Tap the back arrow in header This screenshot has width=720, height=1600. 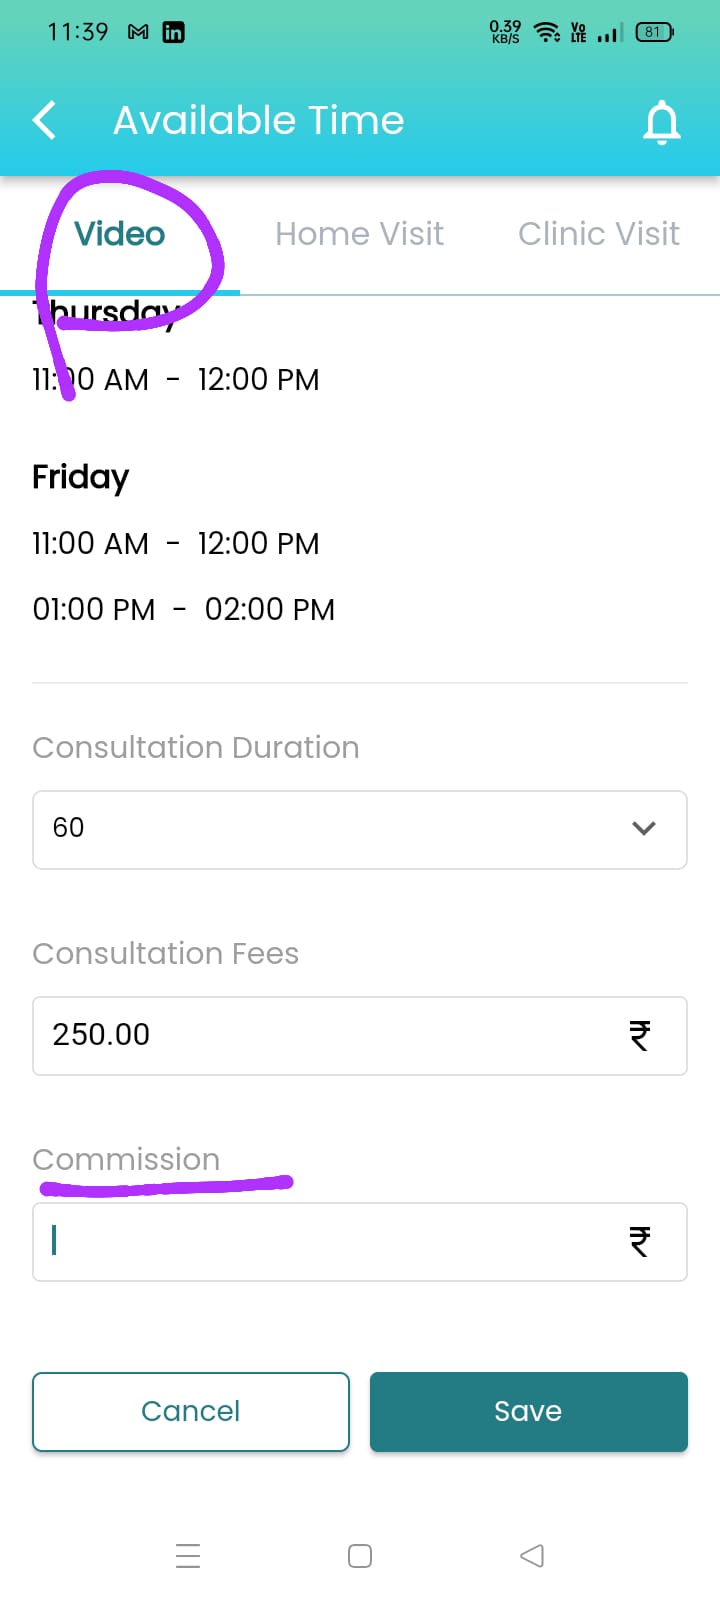coord(44,121)
